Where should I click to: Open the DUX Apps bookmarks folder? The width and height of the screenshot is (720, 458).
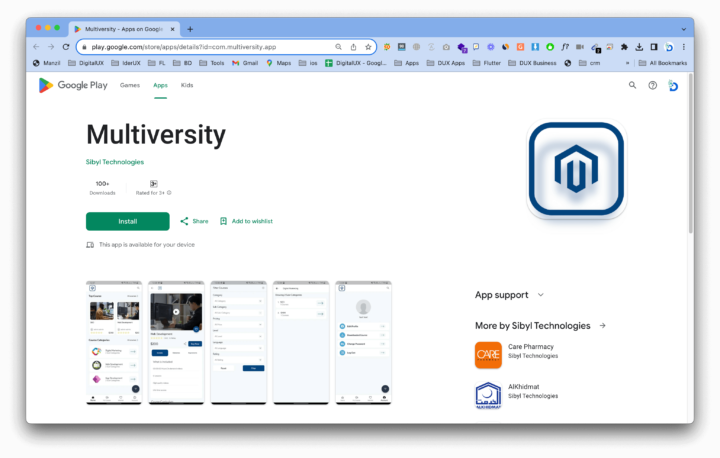click(x=446, y=63)
